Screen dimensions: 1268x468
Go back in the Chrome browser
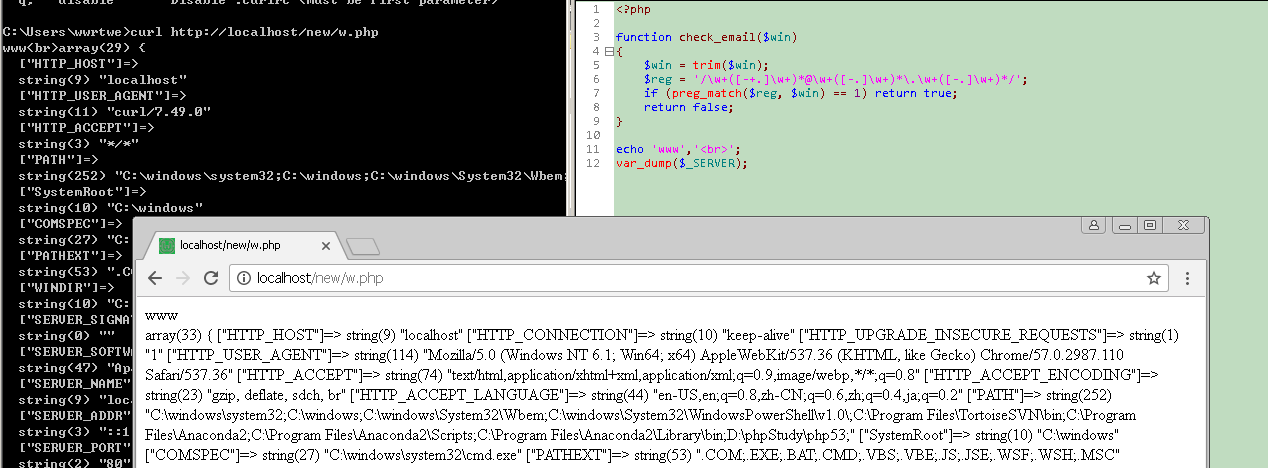[x=155, y=278]
